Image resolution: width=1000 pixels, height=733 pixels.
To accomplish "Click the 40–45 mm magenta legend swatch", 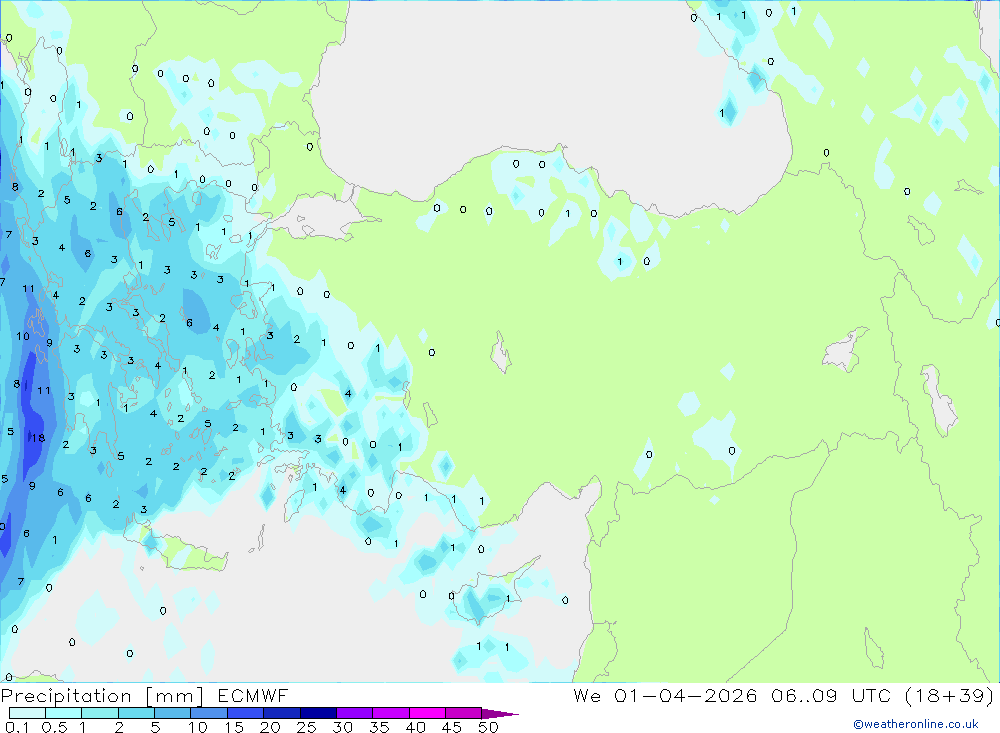I will [427, 713].
